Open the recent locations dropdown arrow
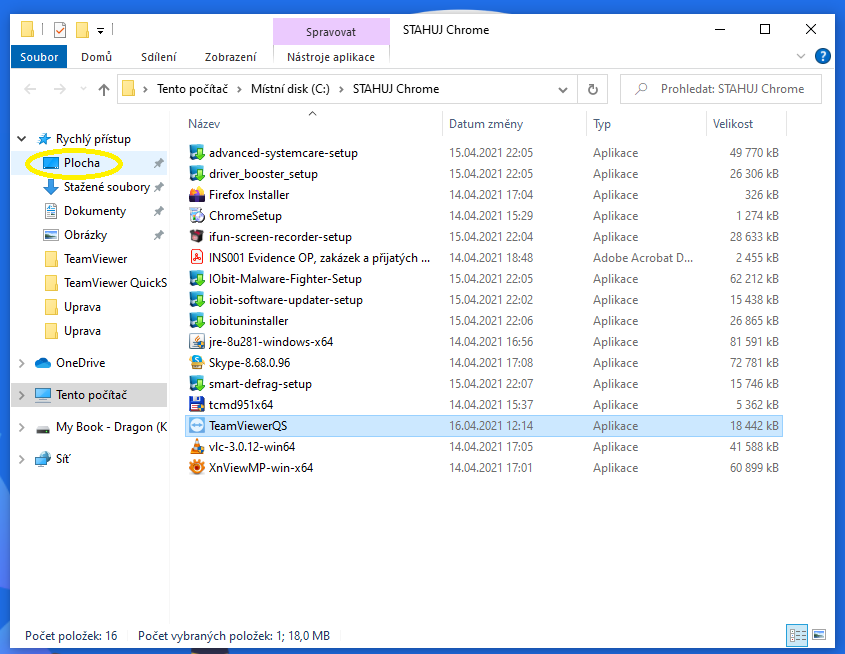The image size is (845, 654). point(83,89)
